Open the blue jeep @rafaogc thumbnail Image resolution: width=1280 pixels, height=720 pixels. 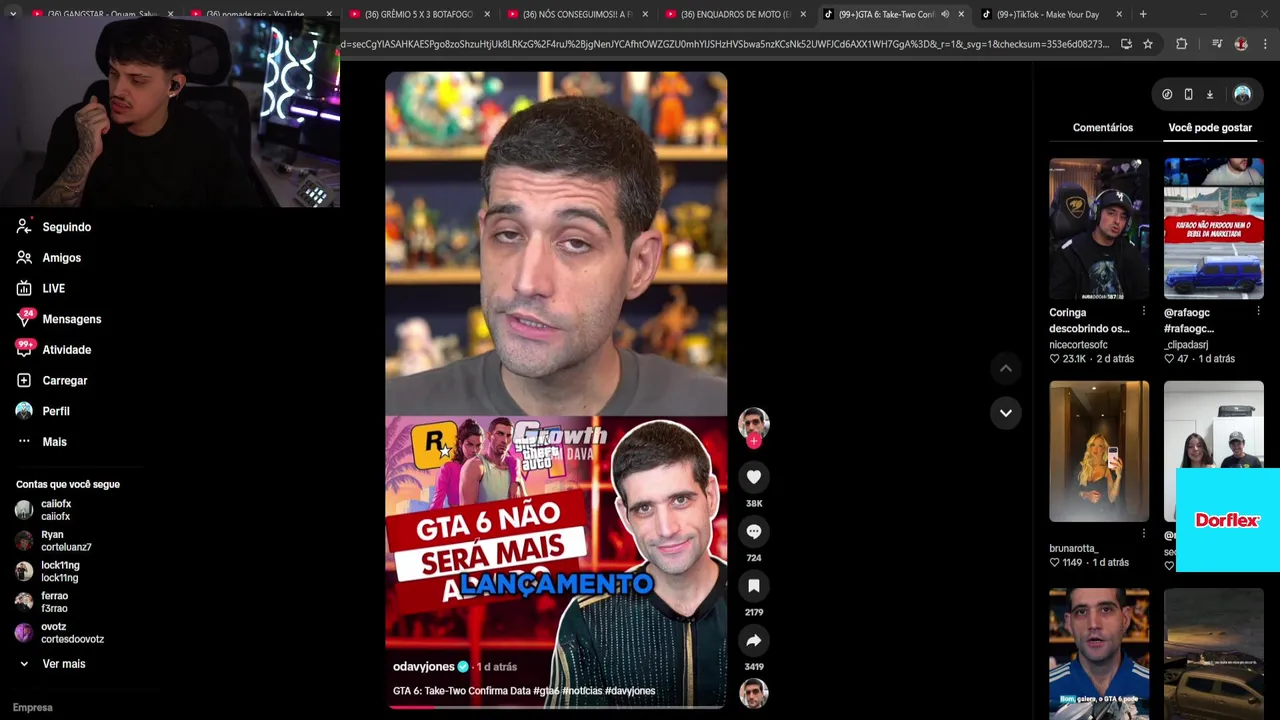pos(1213,229)
